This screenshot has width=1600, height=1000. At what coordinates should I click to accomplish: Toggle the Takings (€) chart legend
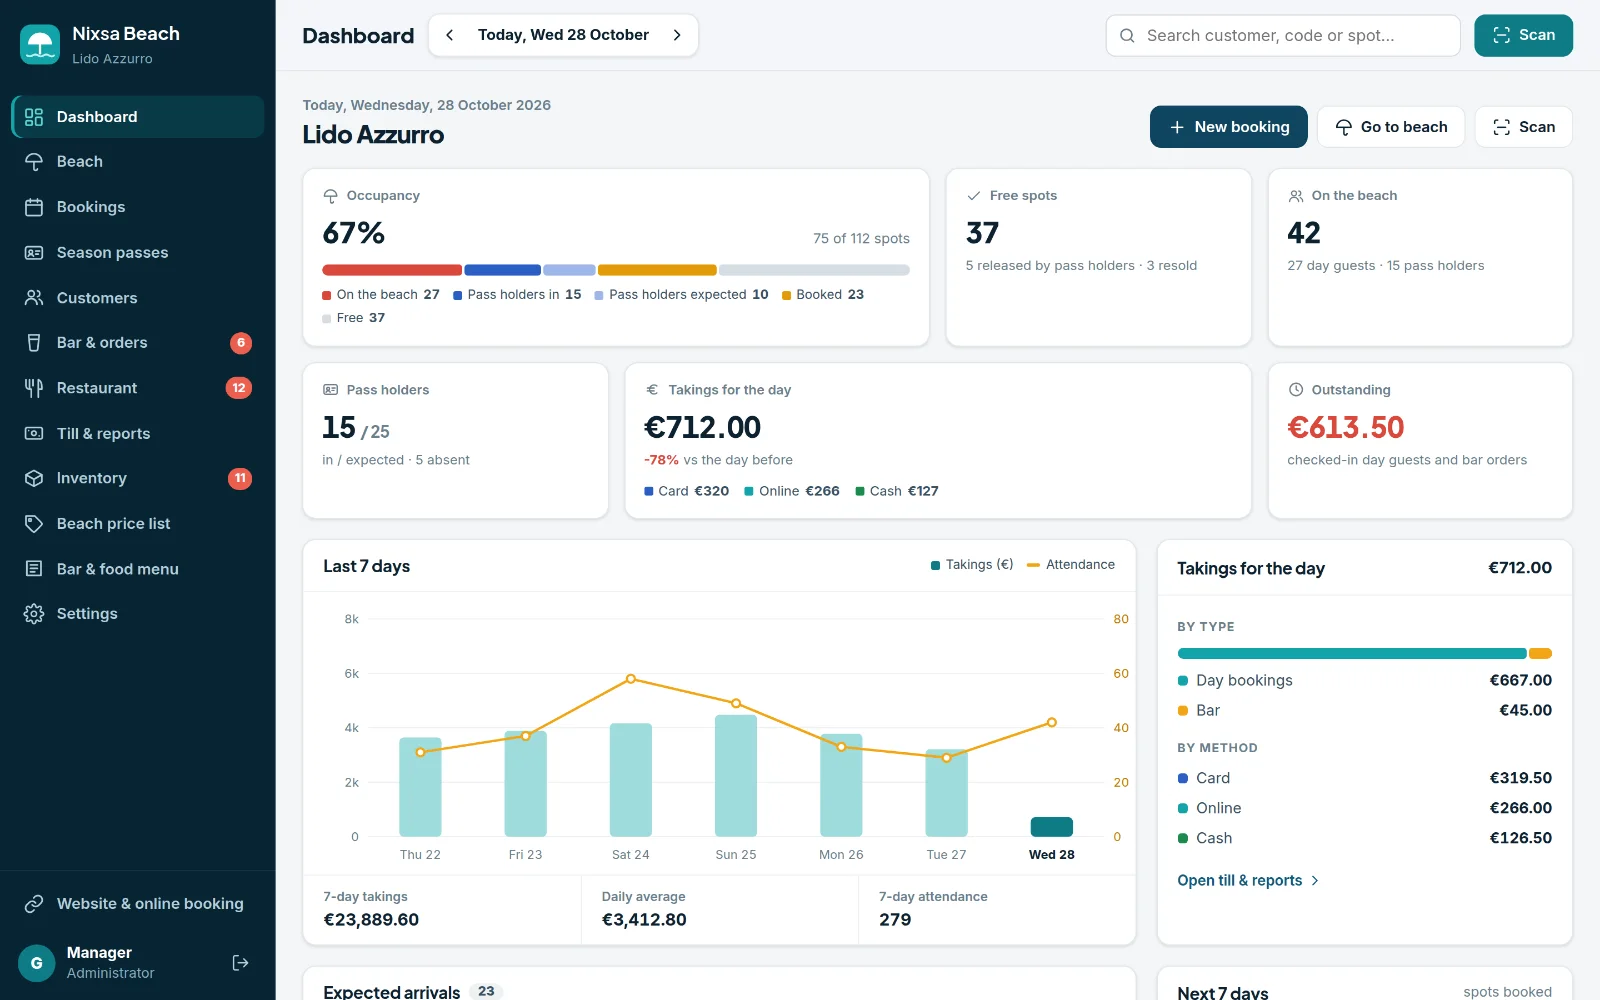tap(972, 565)
